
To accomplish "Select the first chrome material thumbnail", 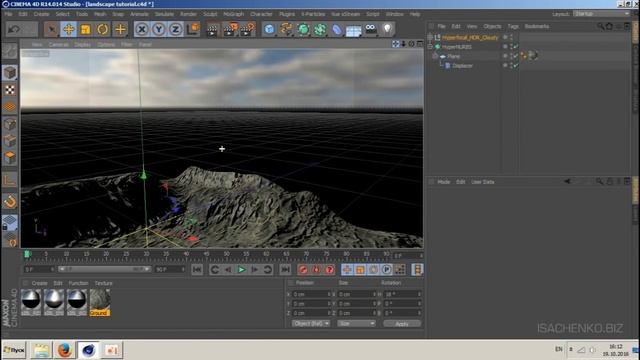I will [x=31, y=302].
